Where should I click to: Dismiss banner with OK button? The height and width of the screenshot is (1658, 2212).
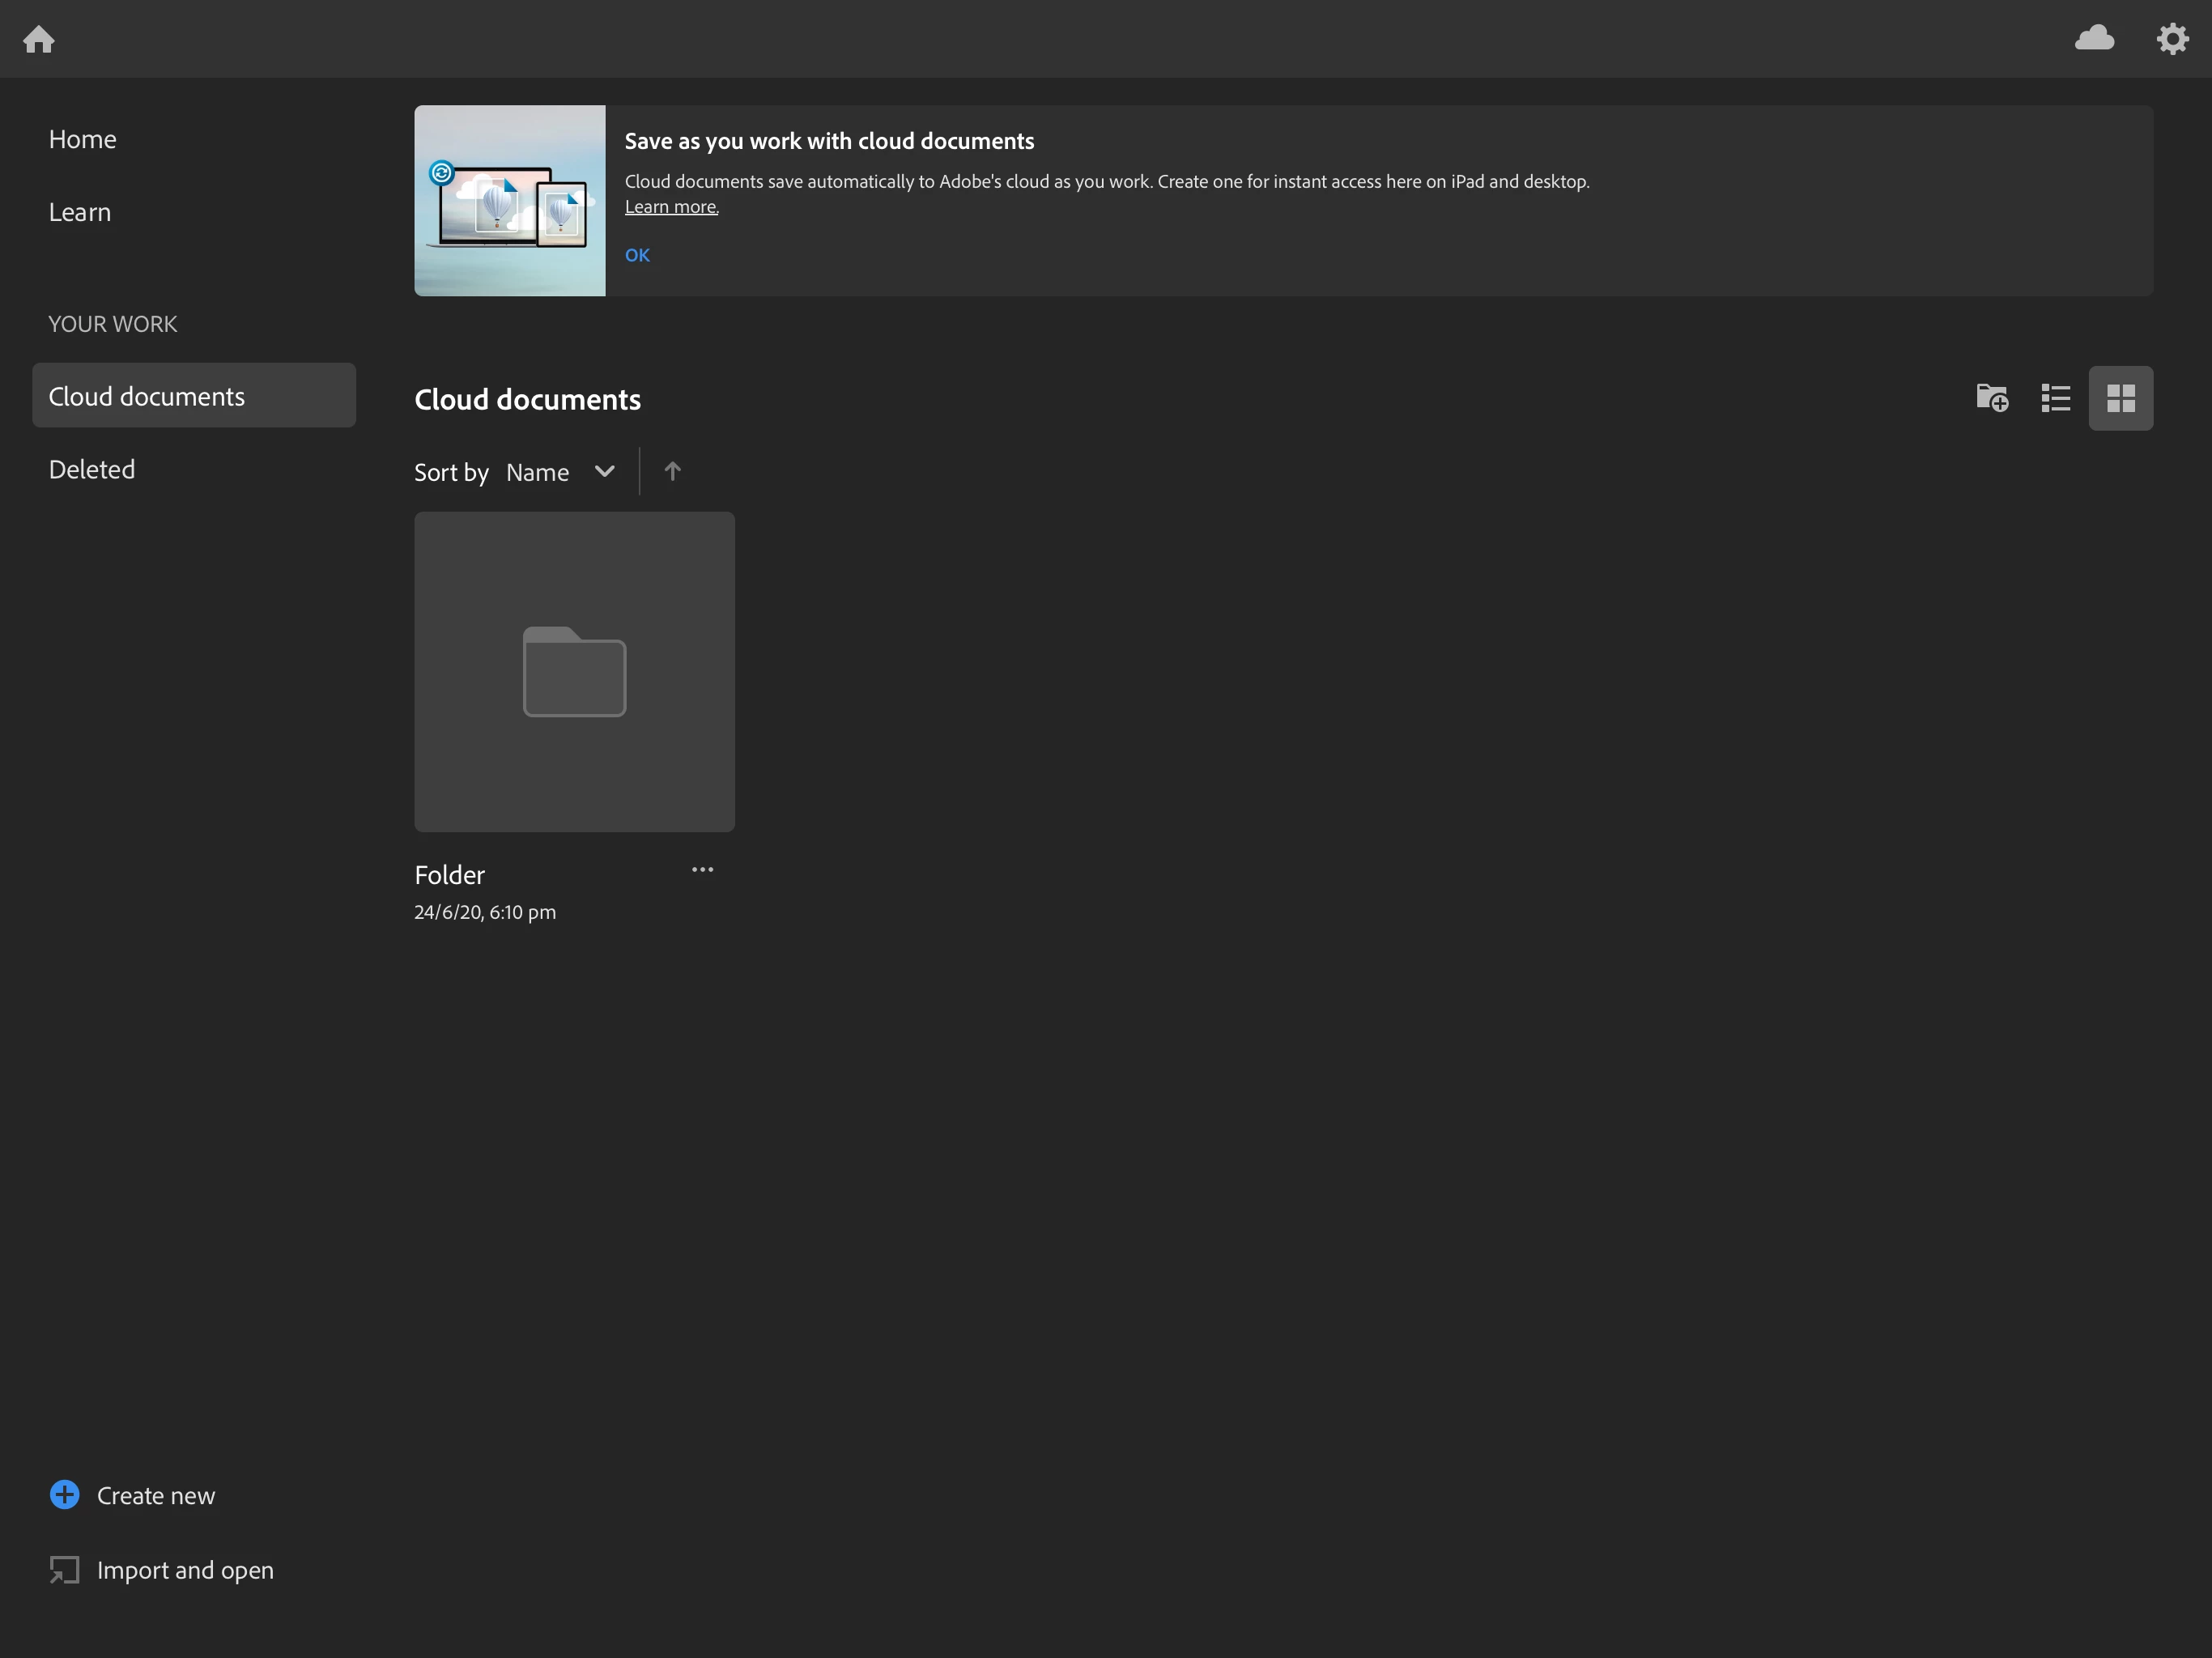click(x=637, y=255)
